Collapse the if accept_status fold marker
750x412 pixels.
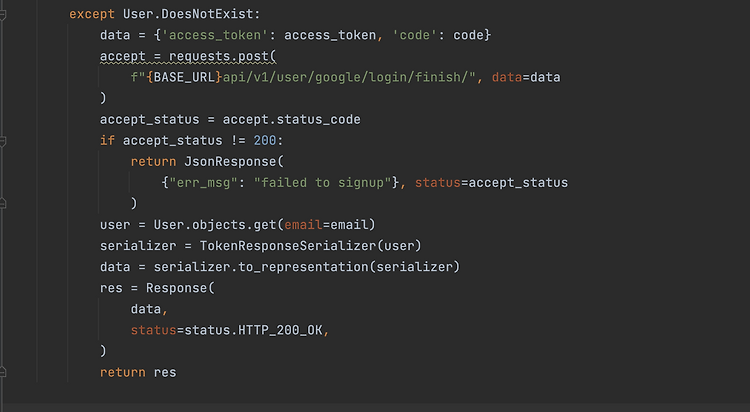coord(2,141)
